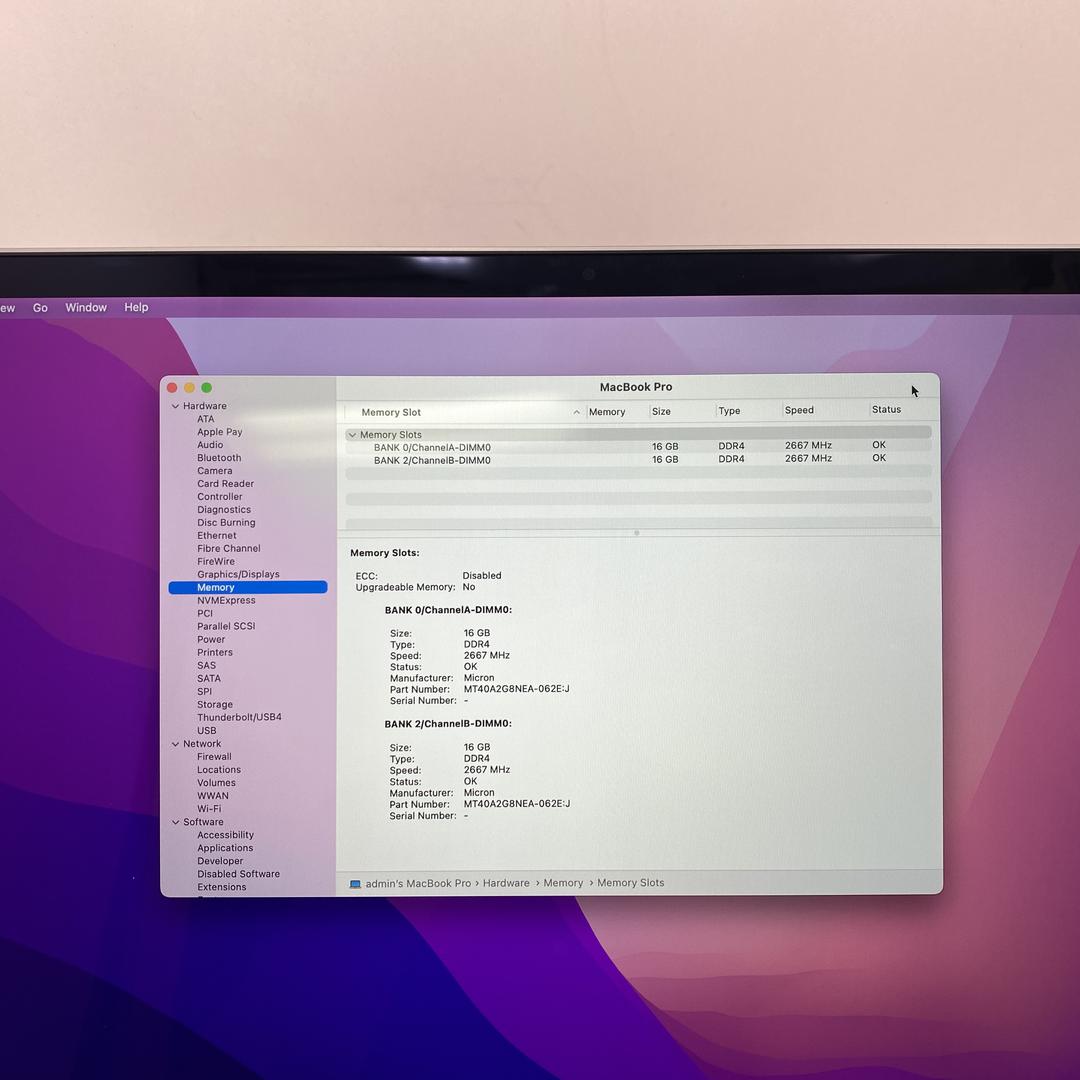The image size is (1080, 1080).
Task: Select USB in the sidebar
Action: click(207, 731)
